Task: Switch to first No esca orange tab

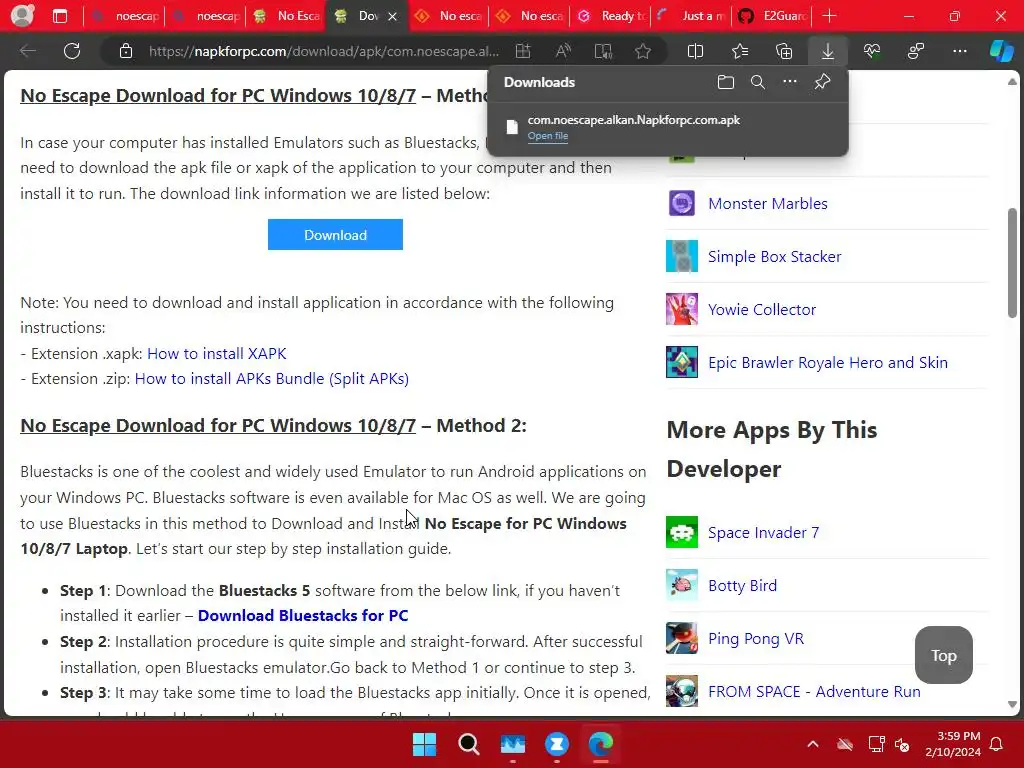Action: point(448,16)
